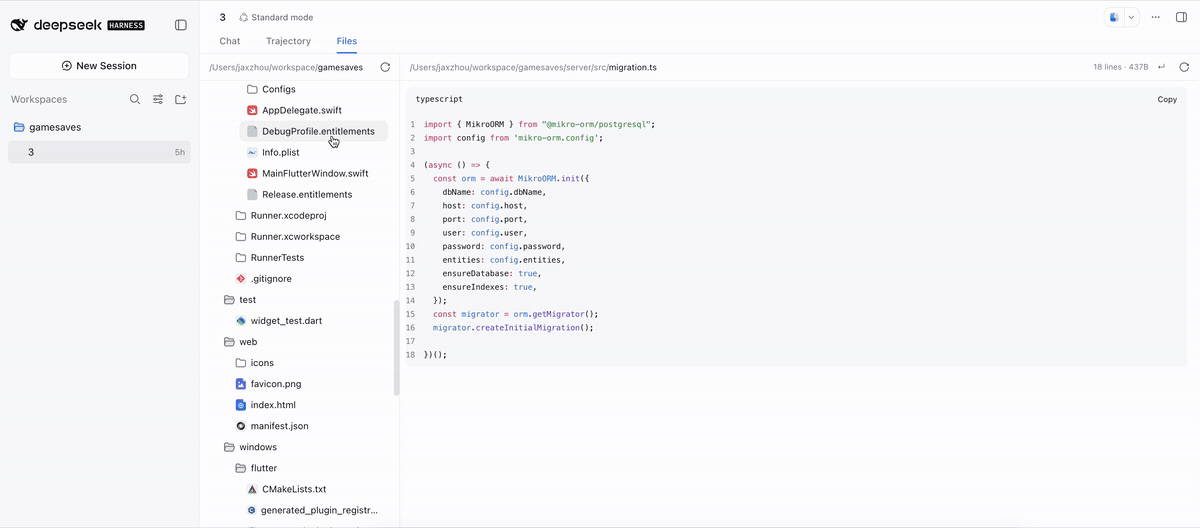The height and width of the screenshot is (528, 1200).
Task: Select the Files tab
Action: click(x=347, y=41)
